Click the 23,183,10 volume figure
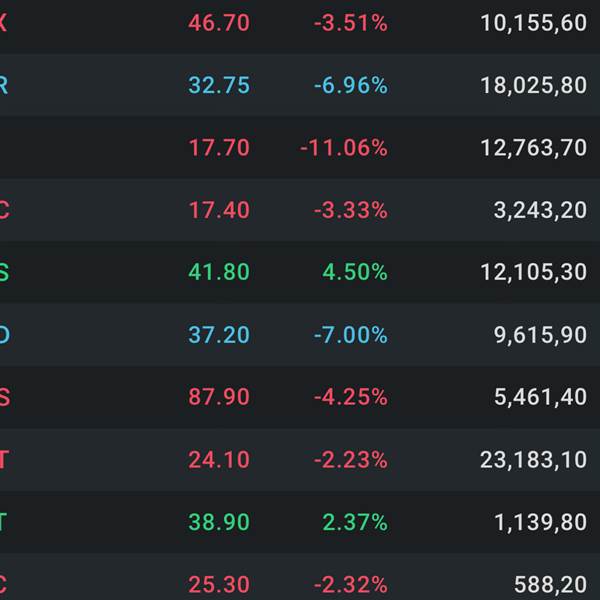This screenshot has height=600, width=600. tap(533, 460)
